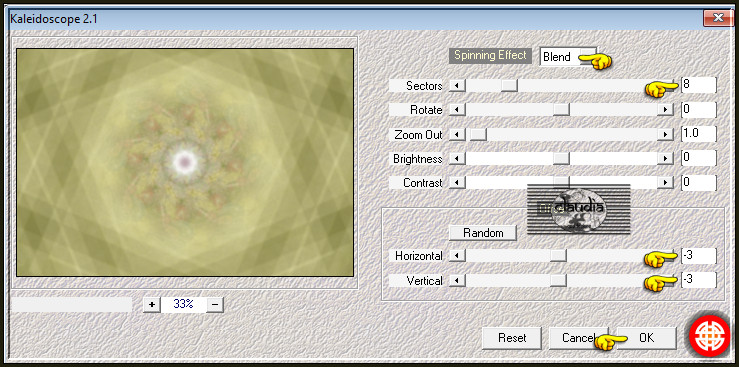Click the Brightness slider right arrow
Viewport: 739px width, 367px height.
[x=665, y=158]
